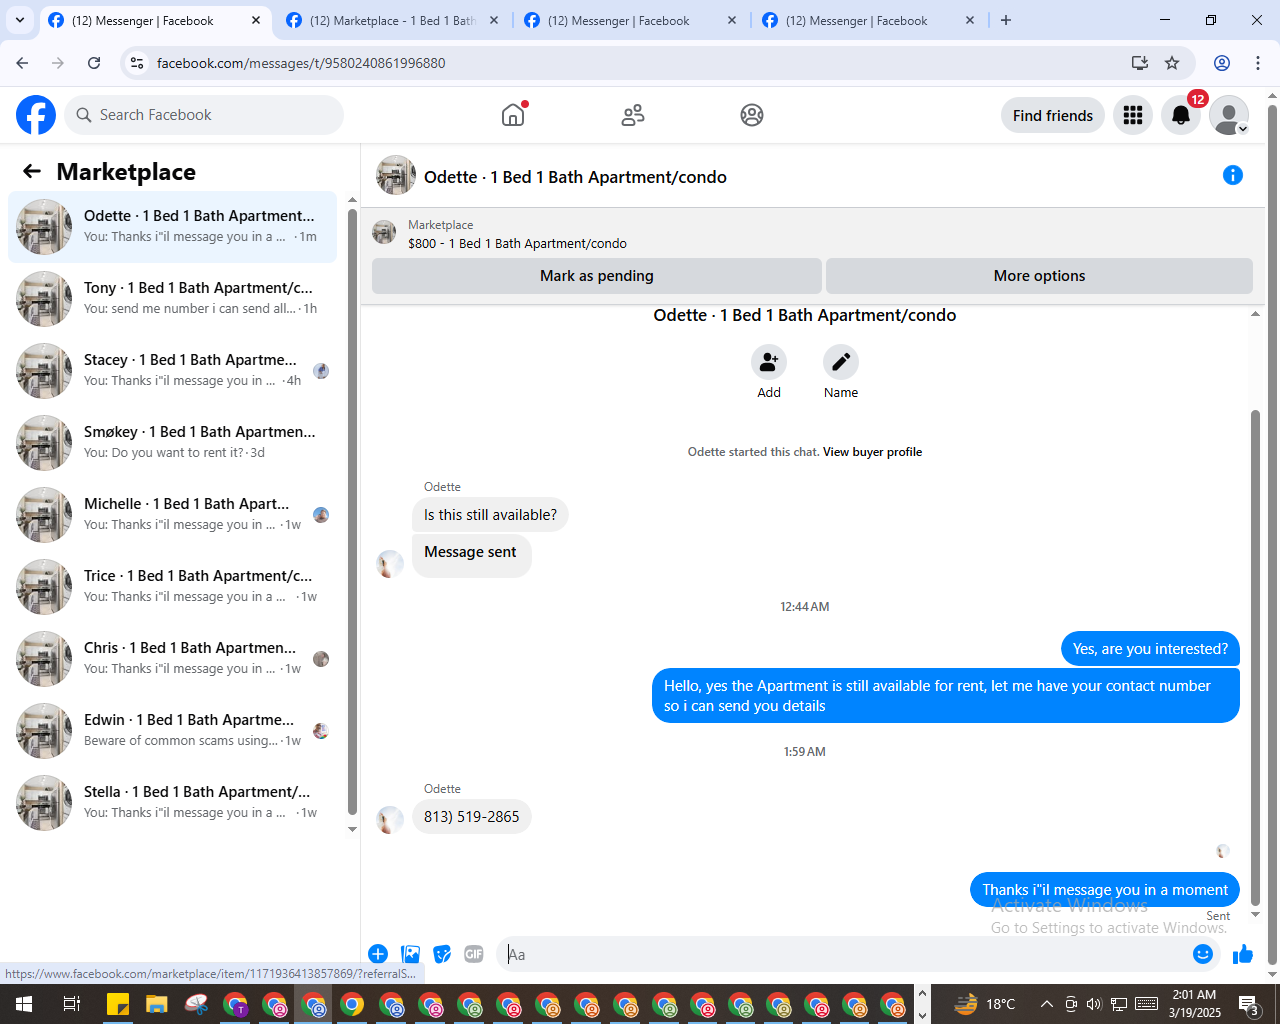Image resolution: width=1280 pixels, height=1024 pixels.
Task: Open the Trice conversation
Action: click(x=172, y=587)
